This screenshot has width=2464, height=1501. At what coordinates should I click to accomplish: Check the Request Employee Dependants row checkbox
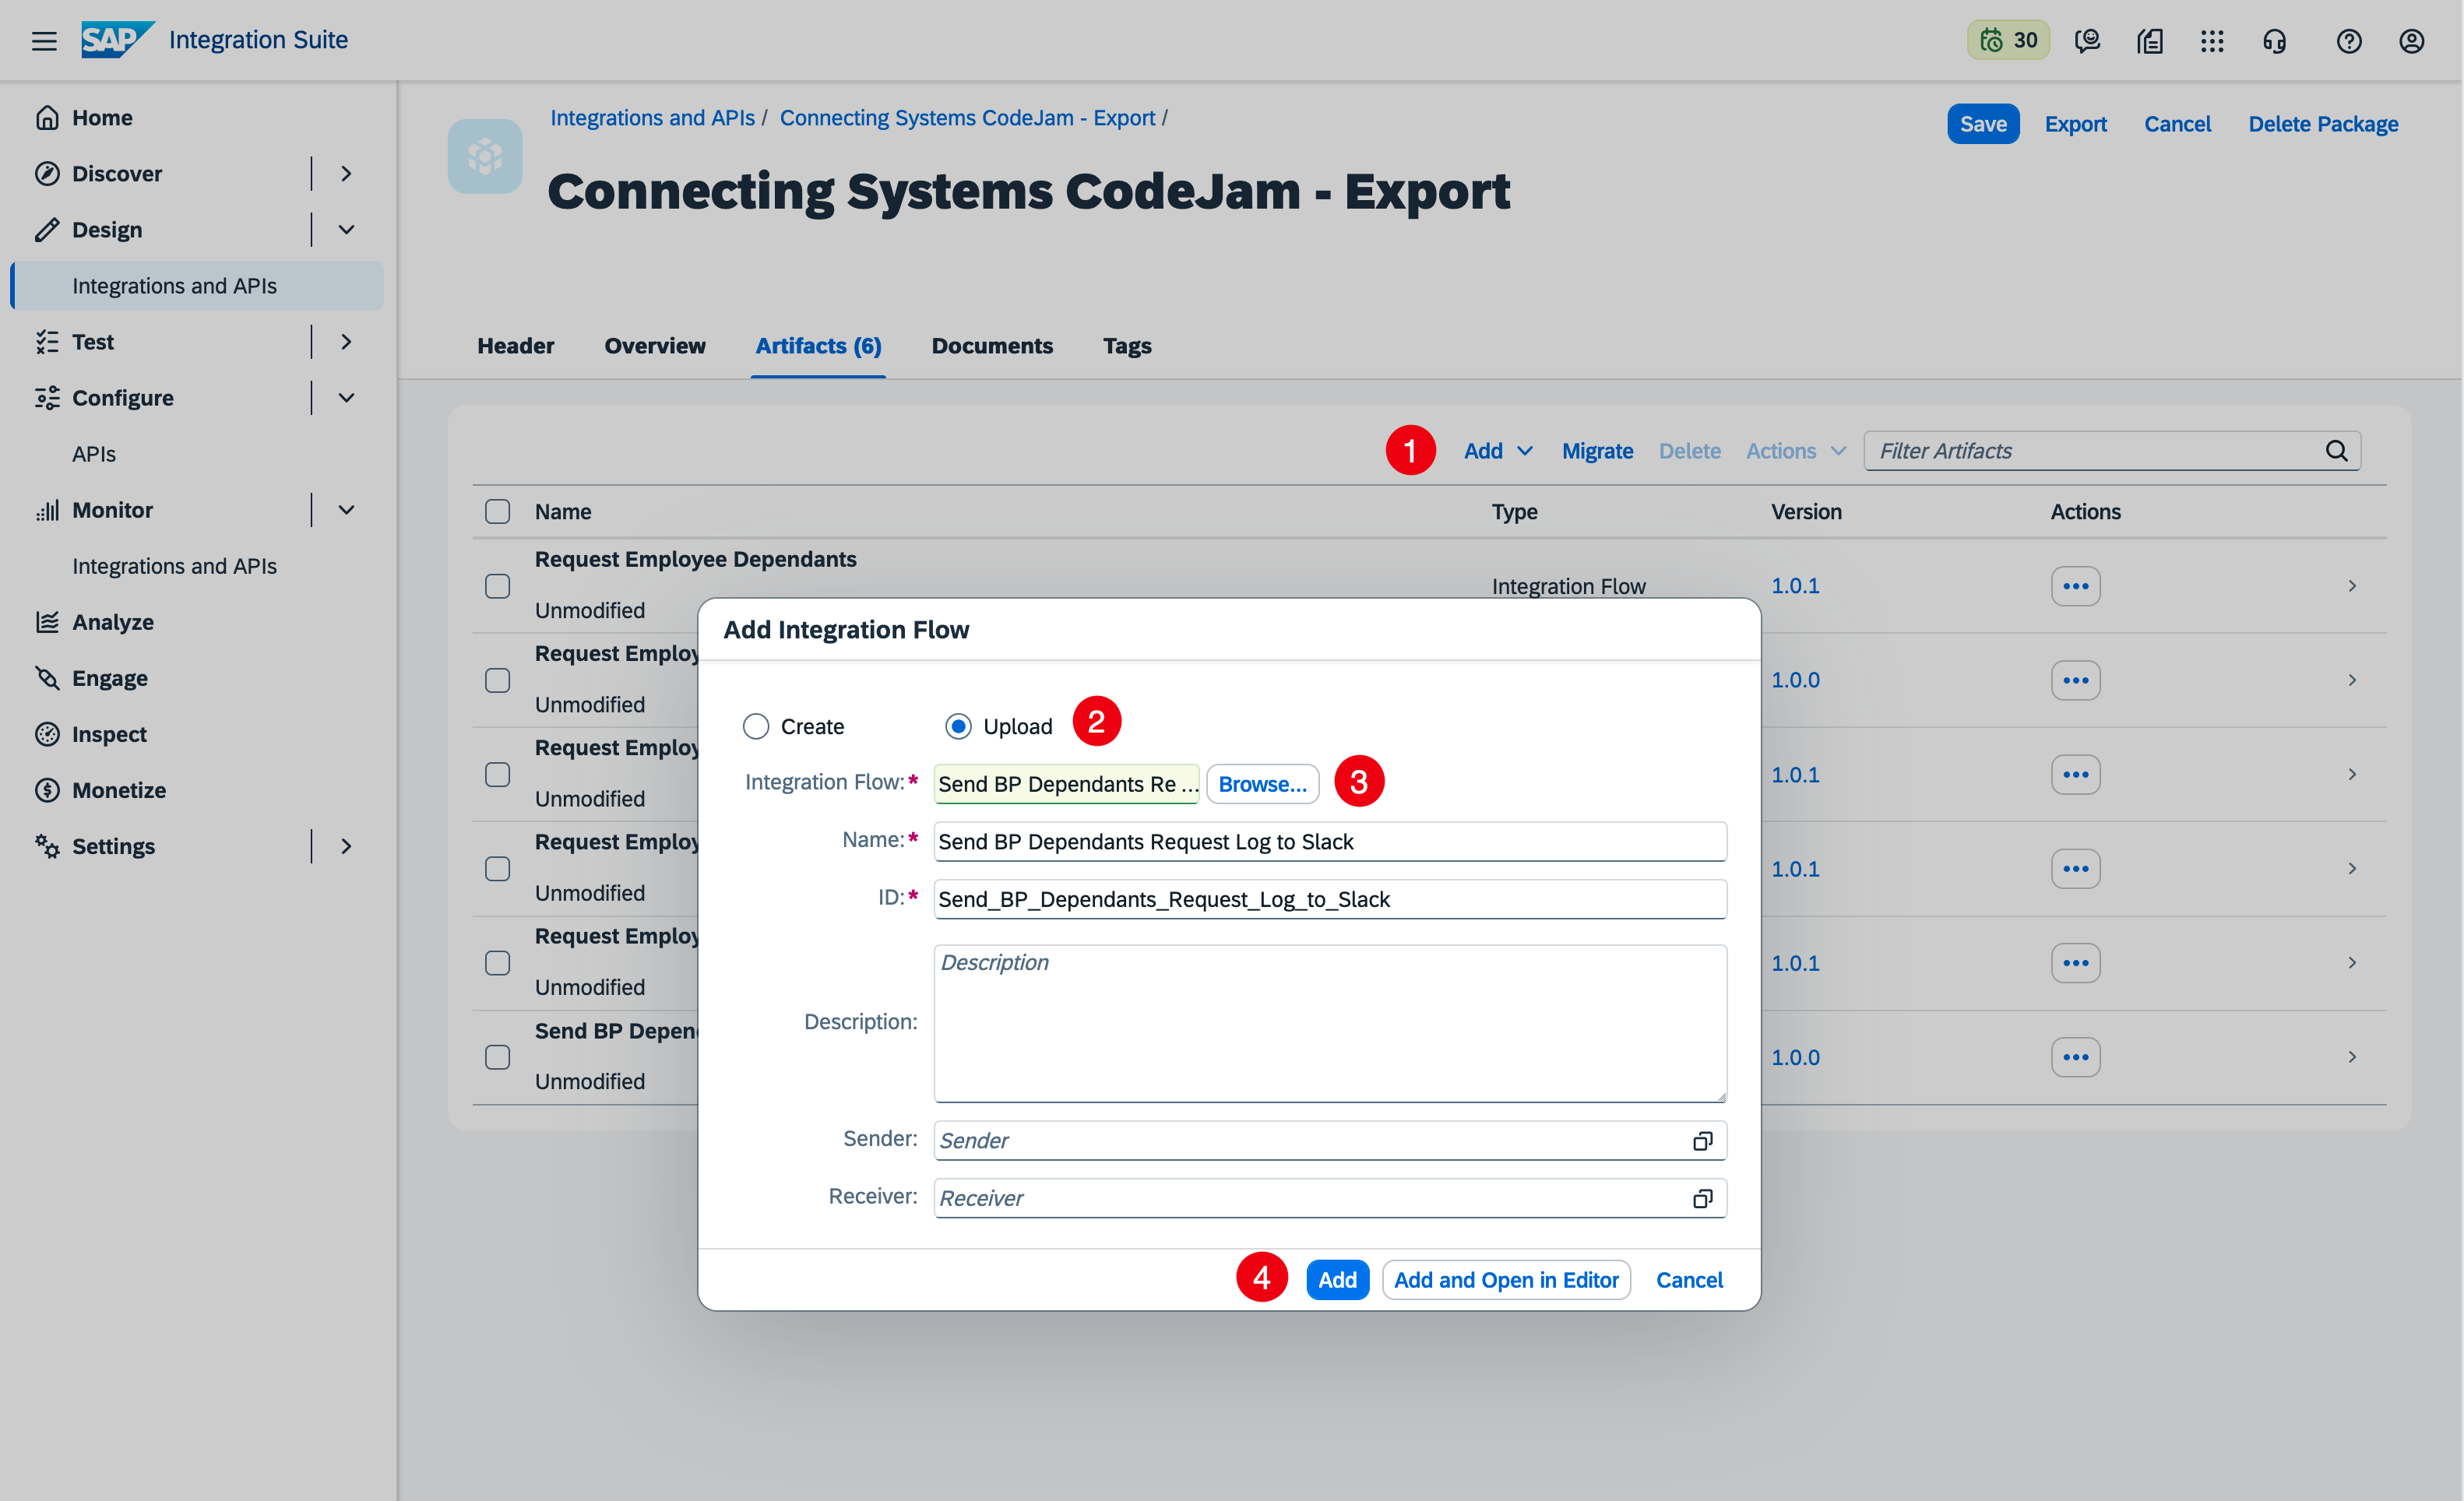coord(497,586)
